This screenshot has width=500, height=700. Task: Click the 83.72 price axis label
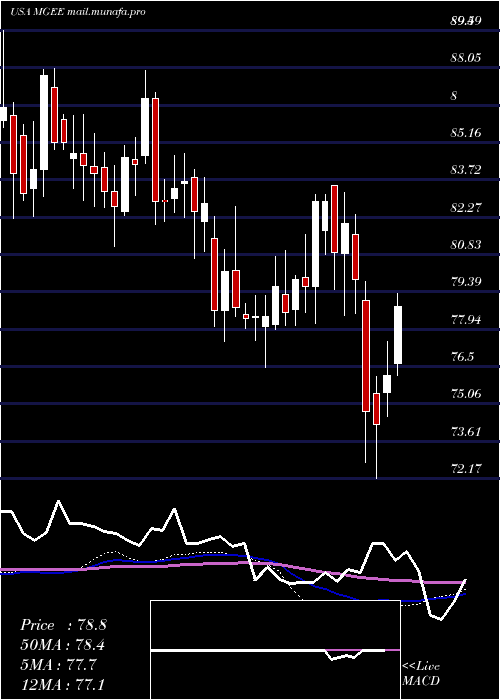pyautogui.click(x=466, y=170)
